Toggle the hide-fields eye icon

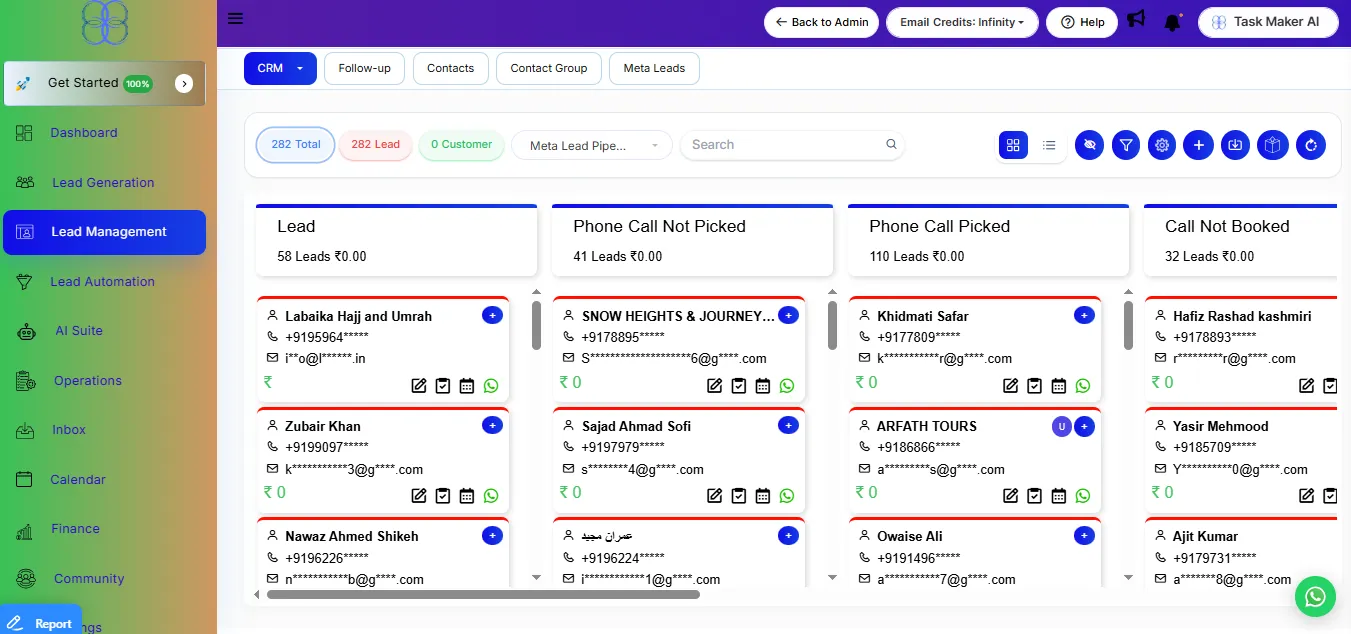pos(1089,145)
